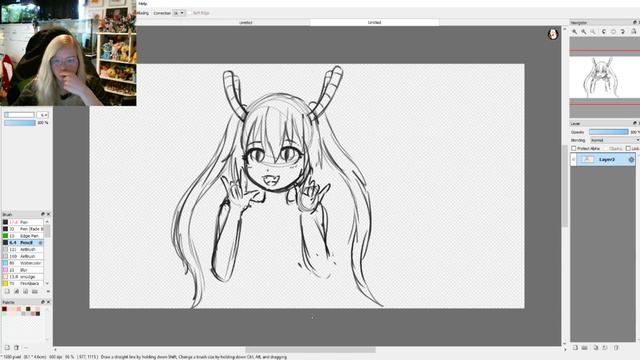The height and width of the screenshot is (360, 640).
Task: Enable Protect Alpha checkbox
Action: (x=573, y=148)
